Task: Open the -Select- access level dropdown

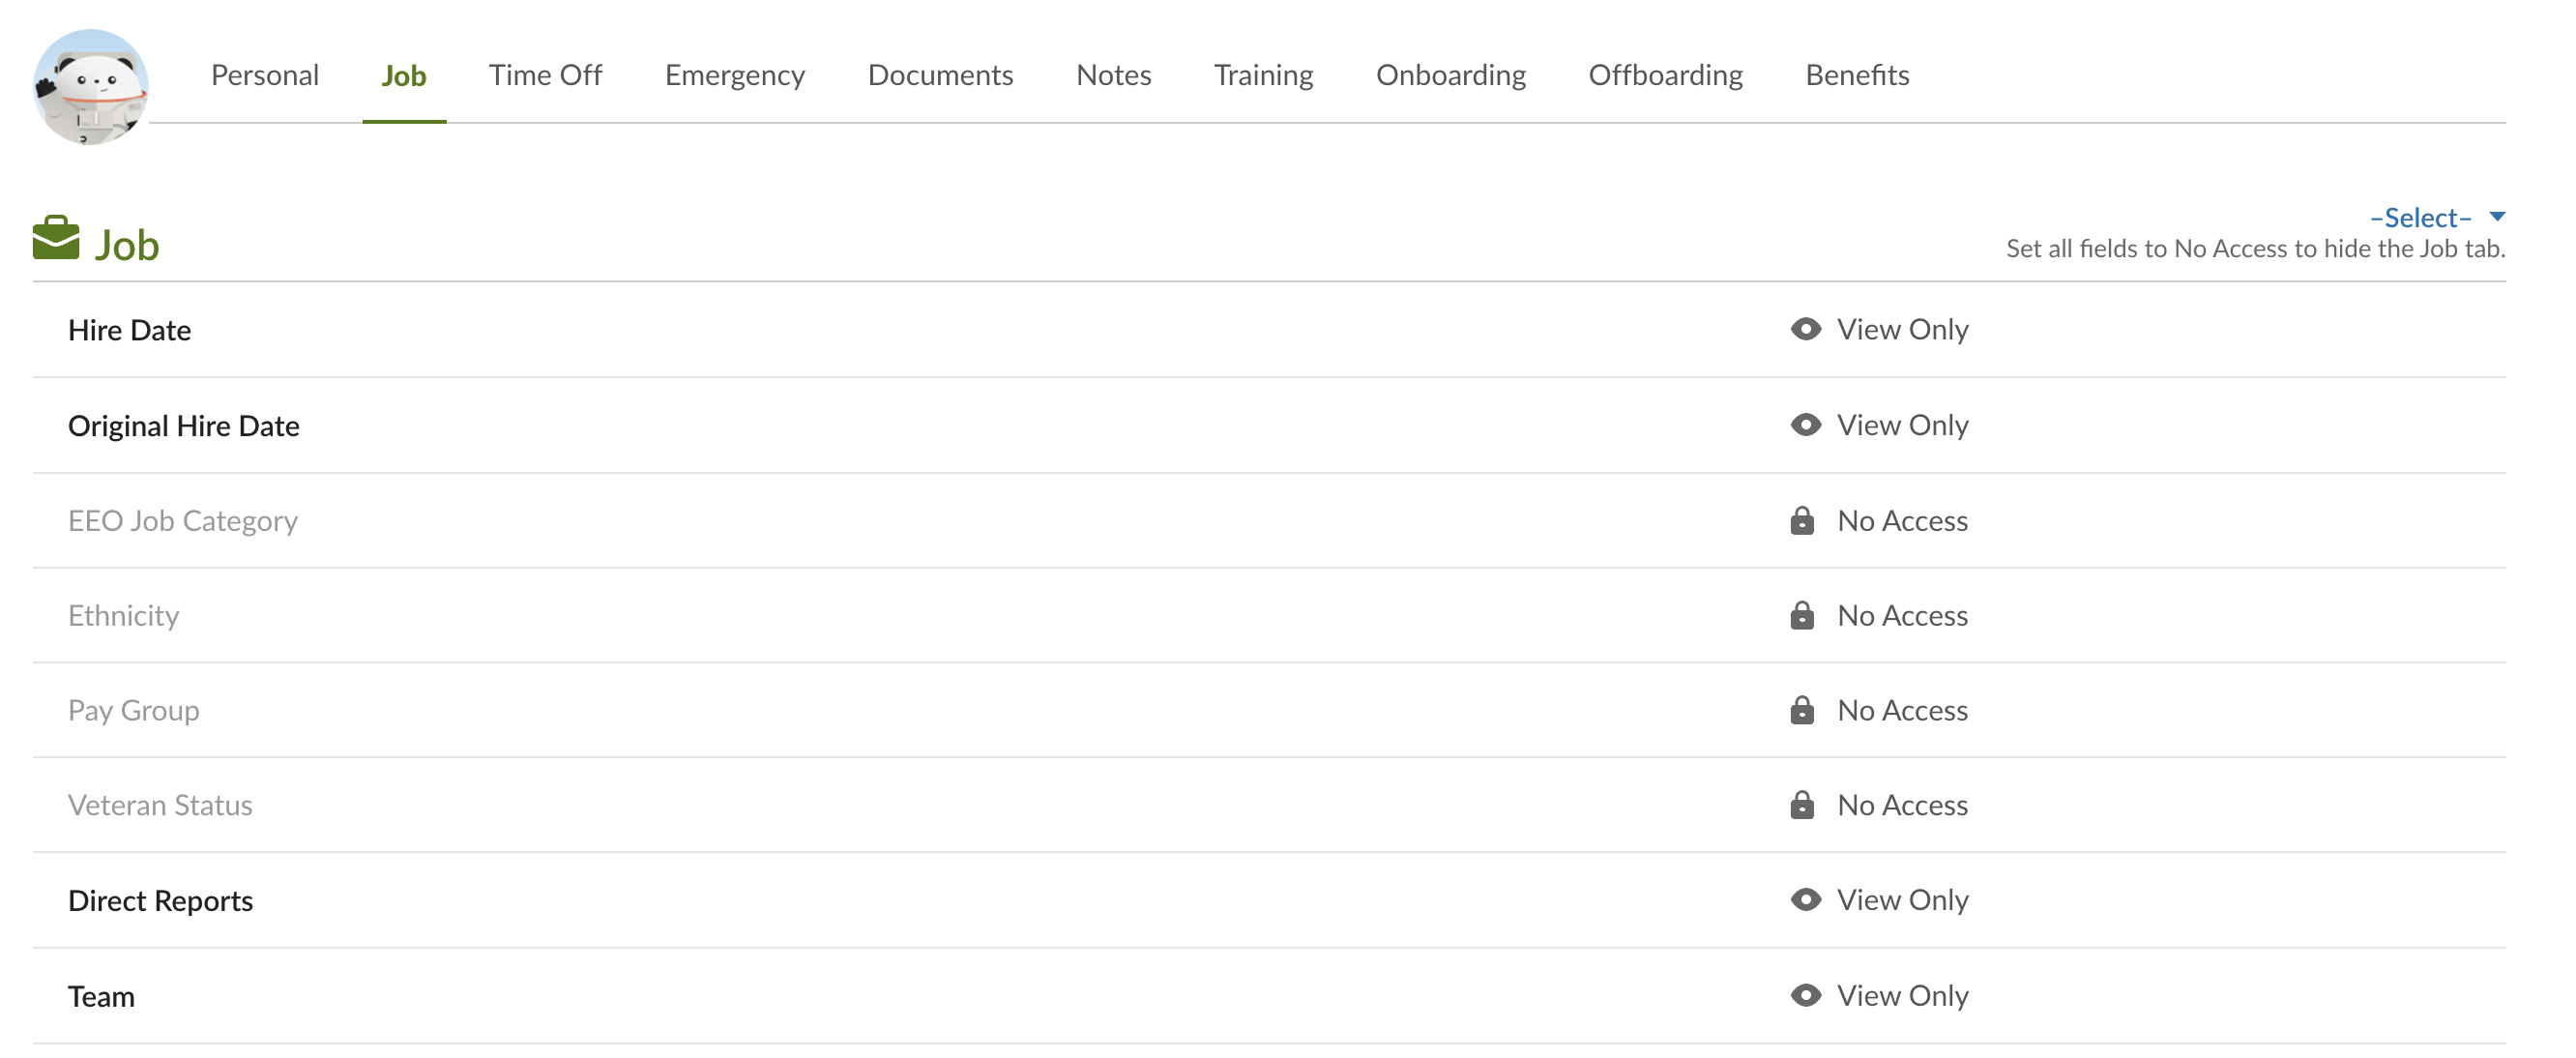Action: tap(2420, 218)
